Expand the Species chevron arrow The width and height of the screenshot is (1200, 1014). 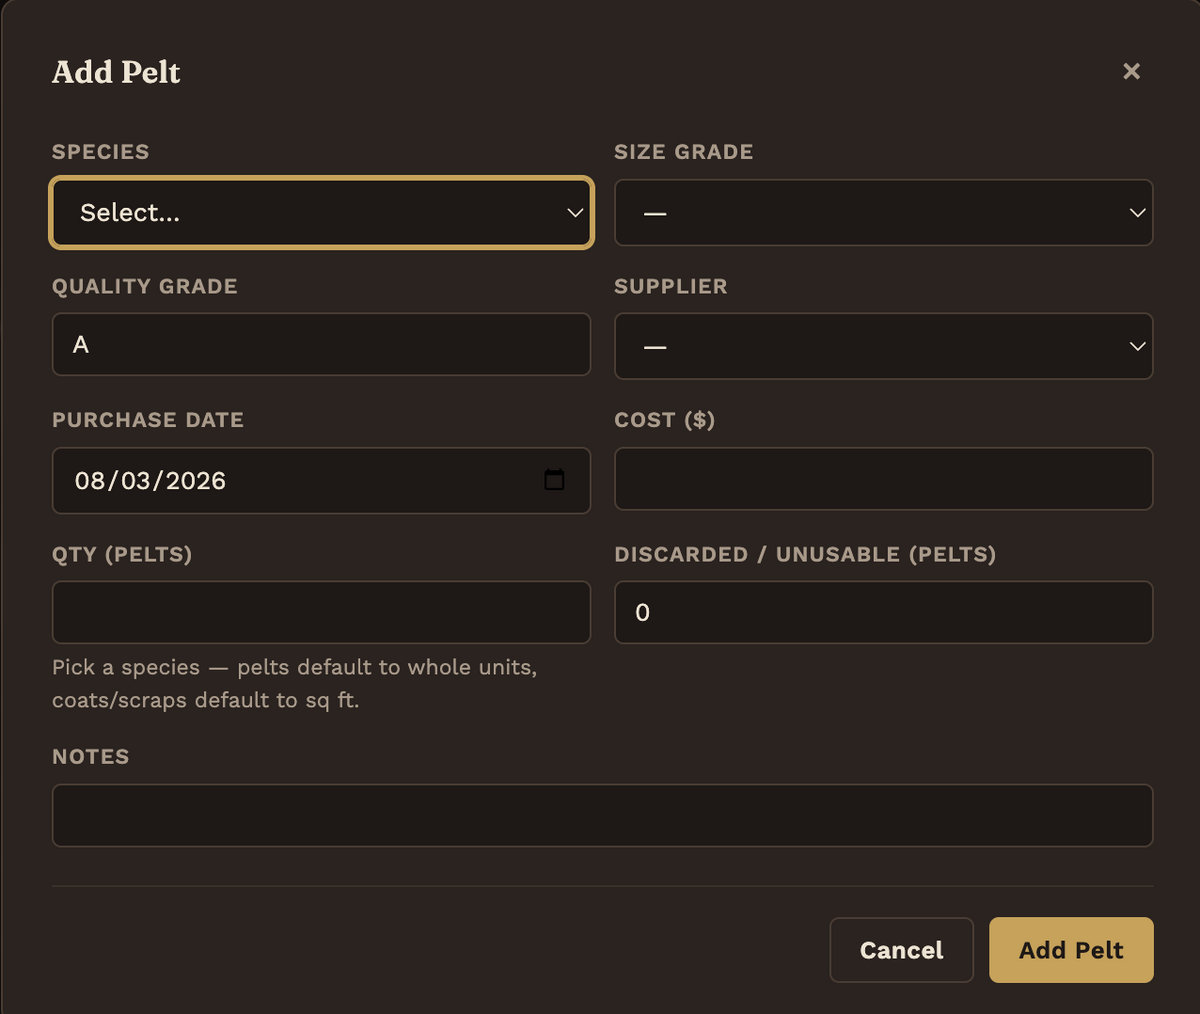pyautogui.click(x=575, y=213)
